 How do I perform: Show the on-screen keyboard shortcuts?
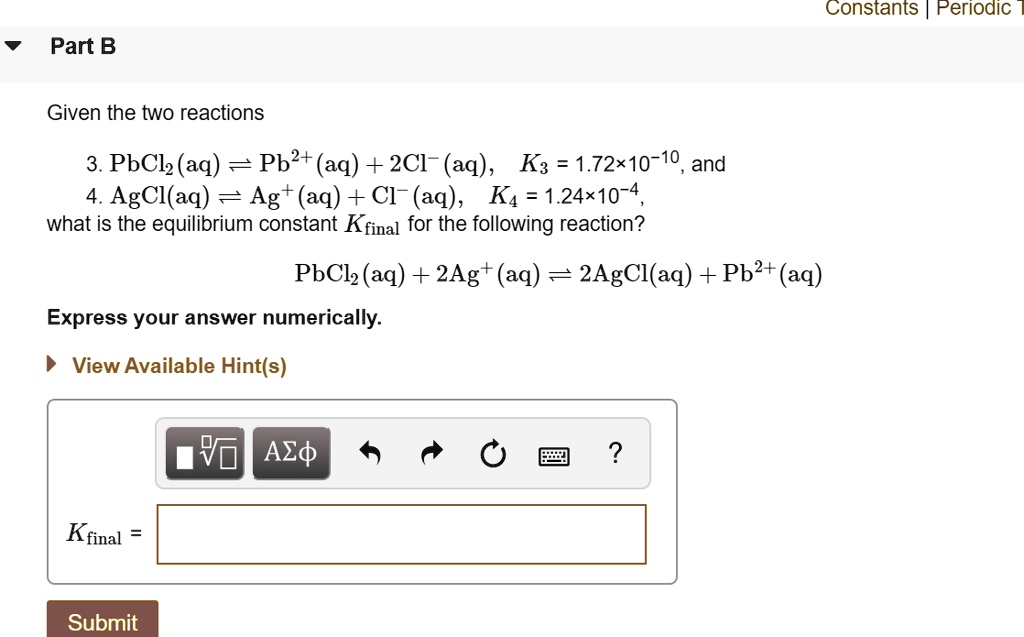point(554,453)
